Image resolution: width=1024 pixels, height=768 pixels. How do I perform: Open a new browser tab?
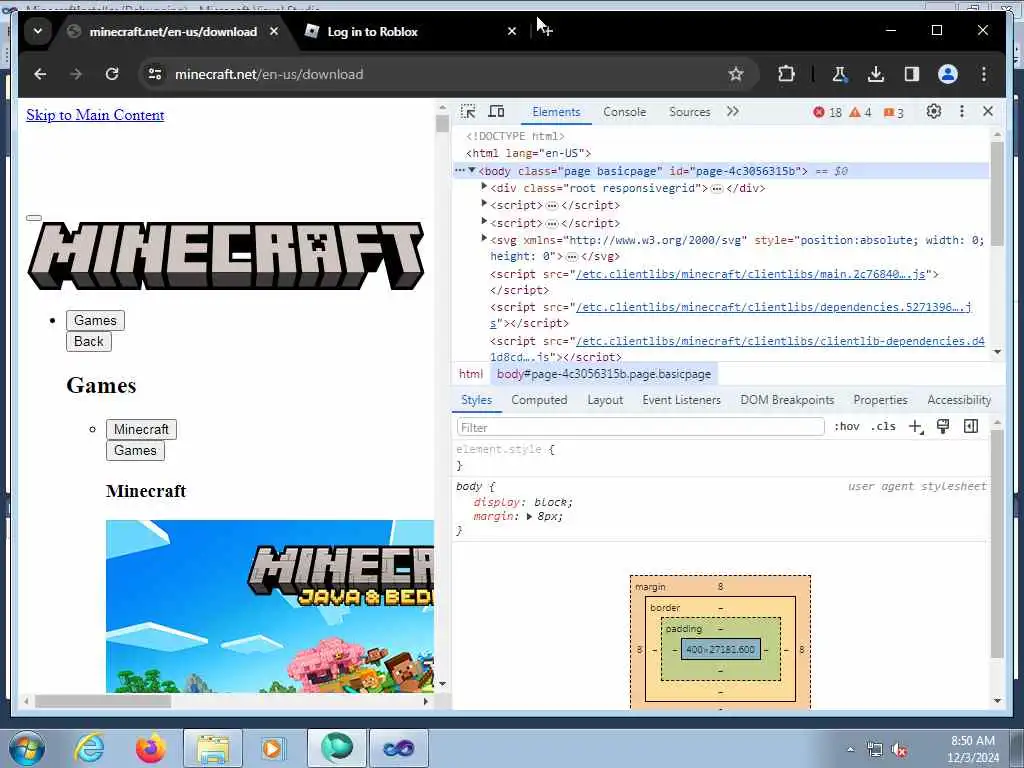coord(545,31)
